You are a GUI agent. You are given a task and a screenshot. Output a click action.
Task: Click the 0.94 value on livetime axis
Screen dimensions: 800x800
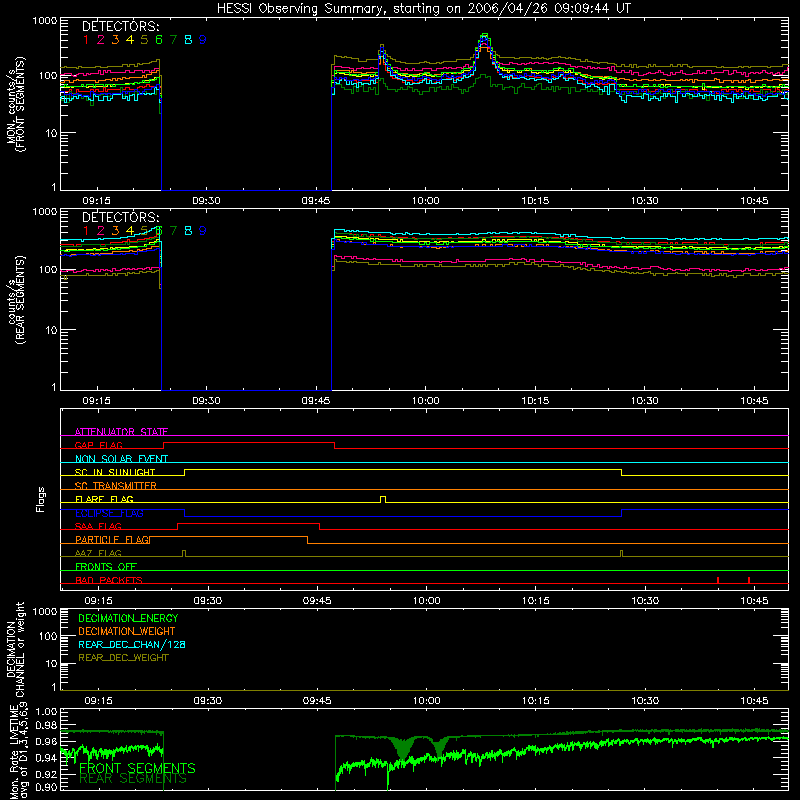46,758
